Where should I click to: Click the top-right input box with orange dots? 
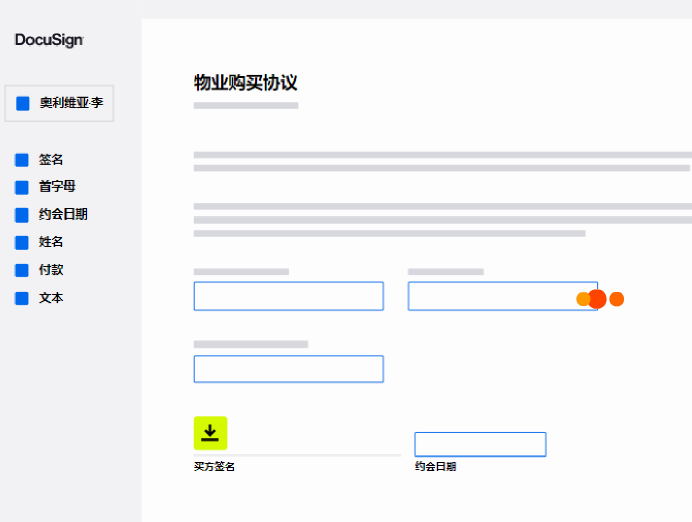(490, 296)
